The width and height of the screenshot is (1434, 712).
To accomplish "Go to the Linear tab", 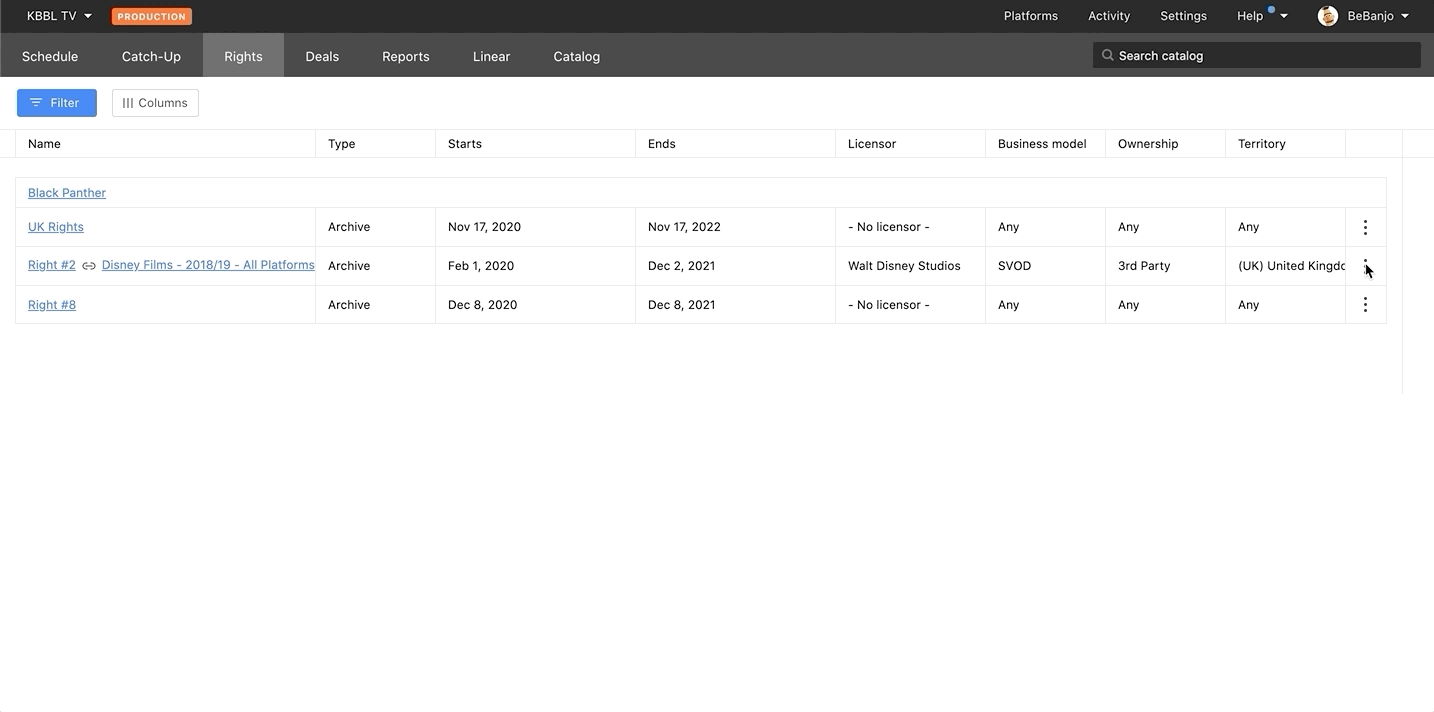I will [x=491, y=56].
